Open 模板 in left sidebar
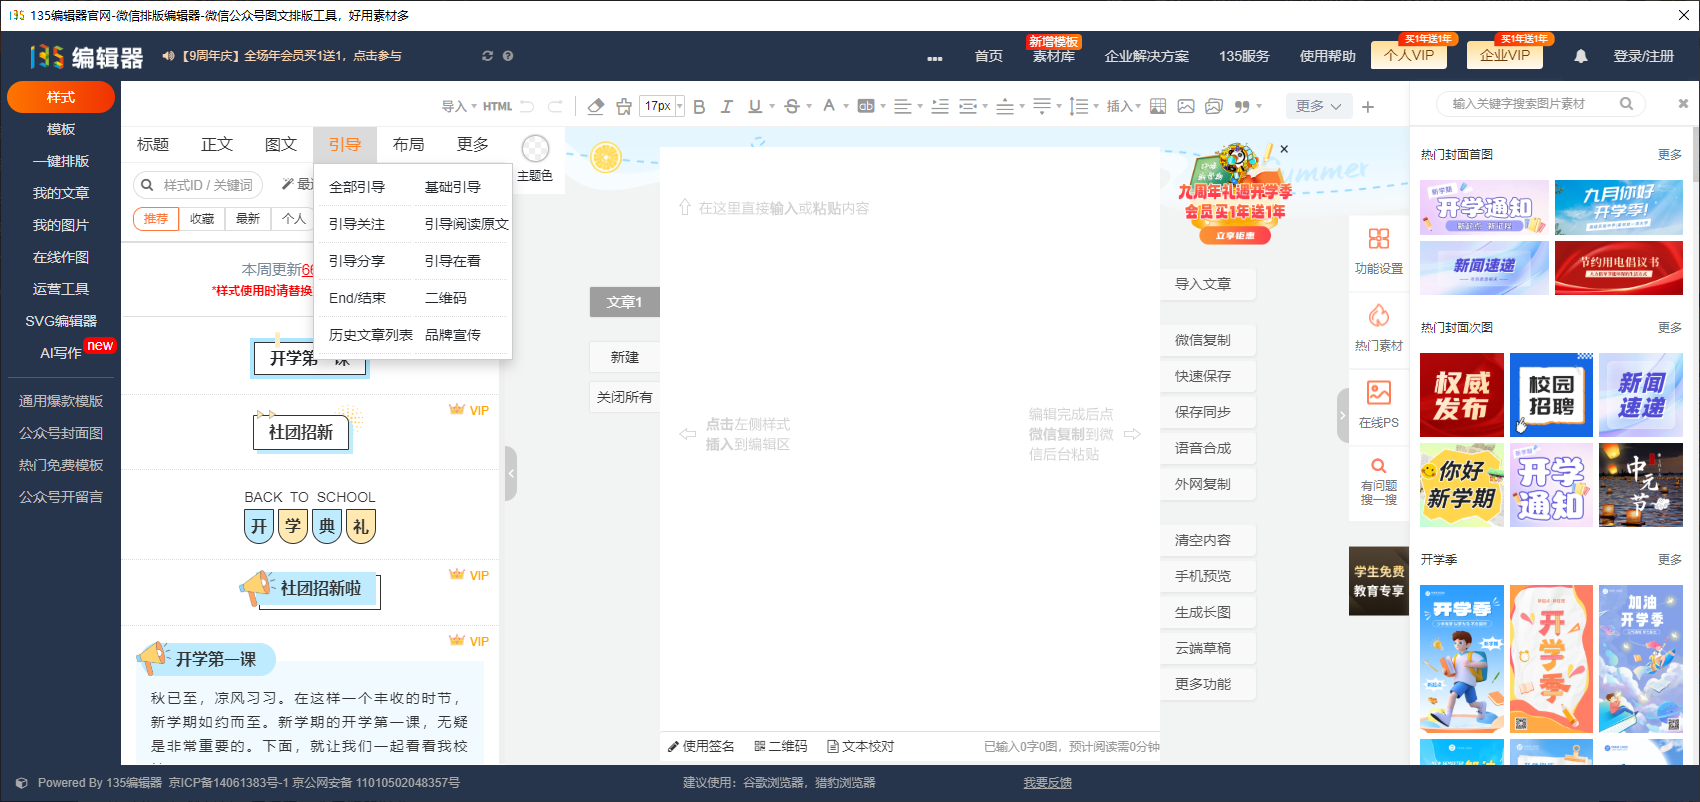1700x802 pixels. [61, 129]
